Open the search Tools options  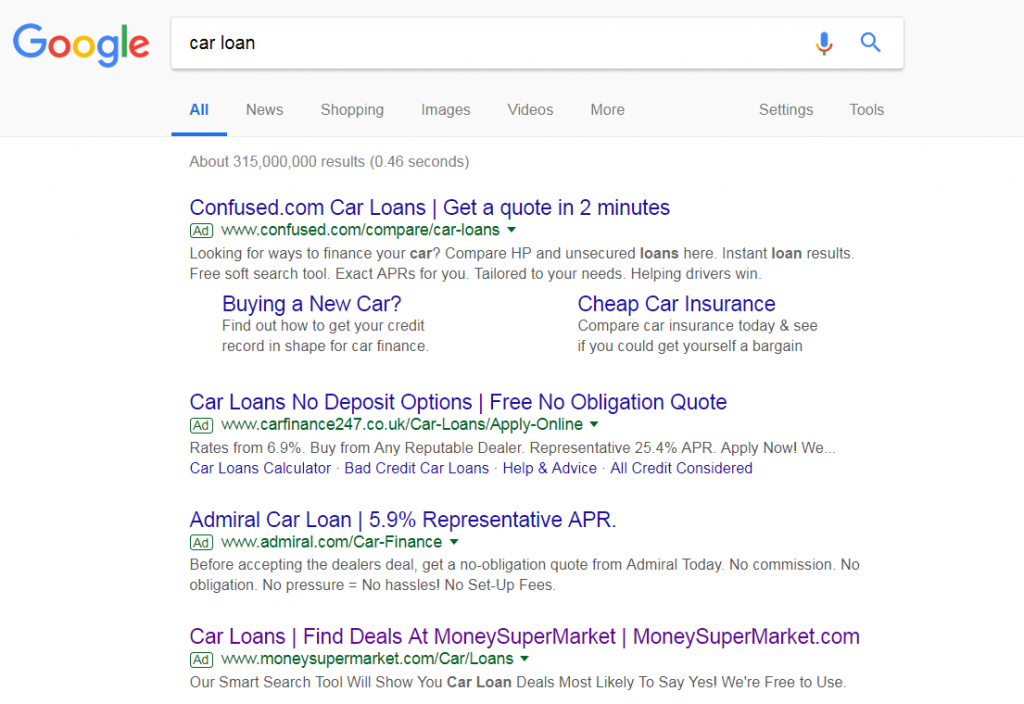(867, 110)
